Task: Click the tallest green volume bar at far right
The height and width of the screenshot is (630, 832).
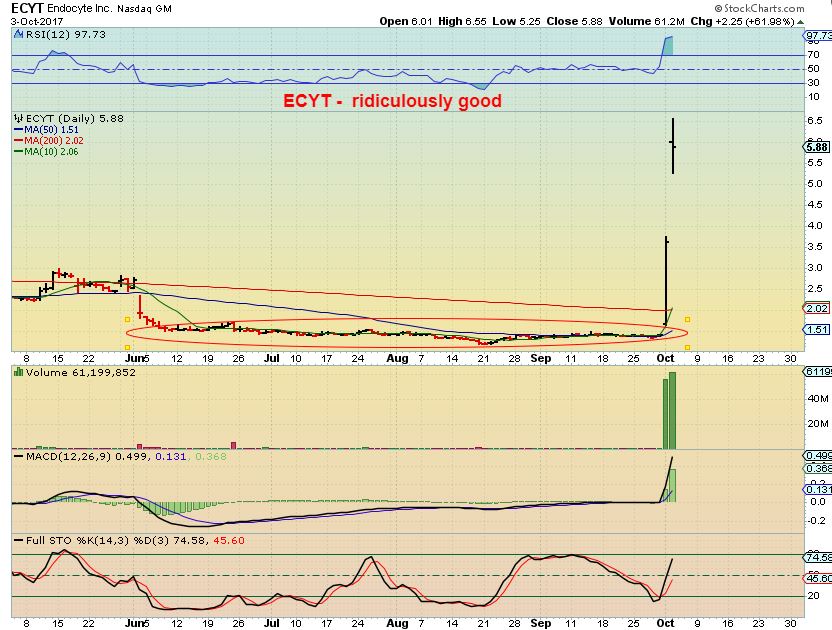Action: pos(673,410)
